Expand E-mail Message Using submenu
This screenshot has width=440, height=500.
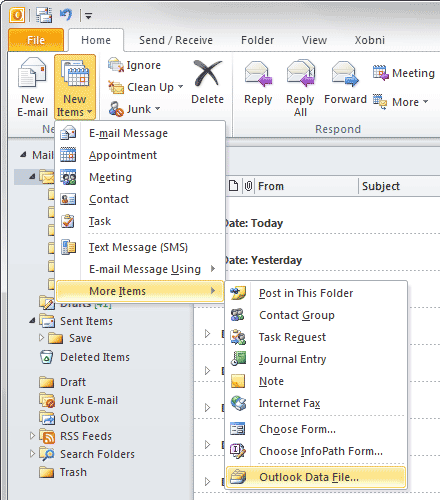tap(140, 269)
